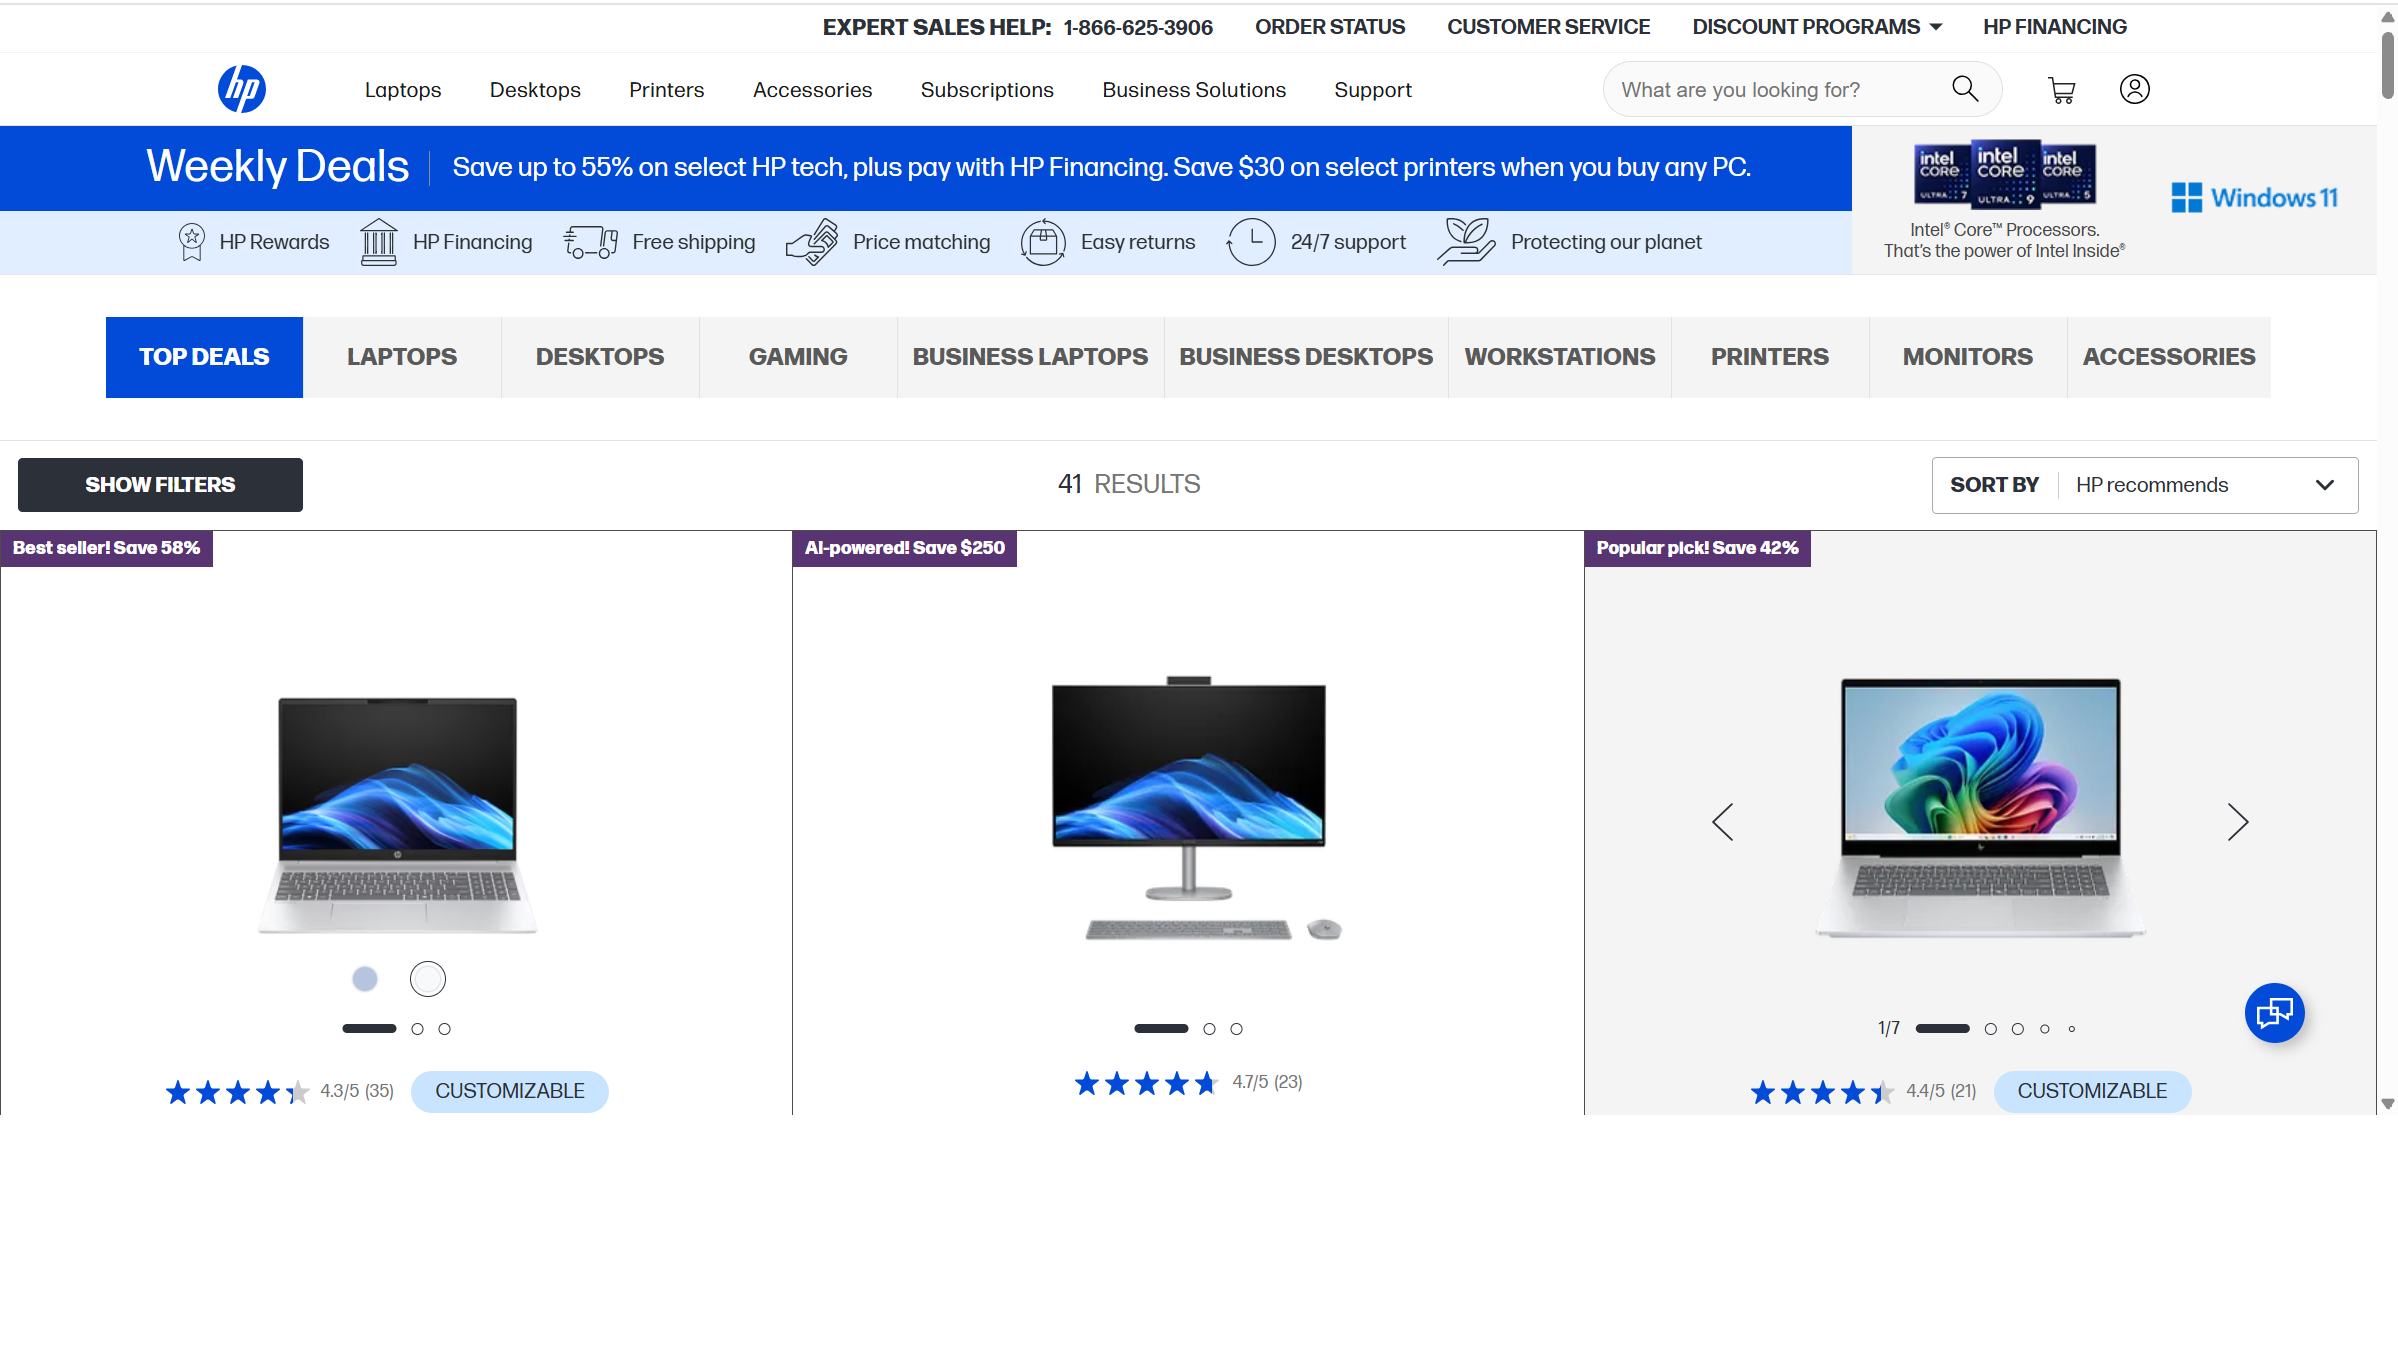Click the Price matching handshake icon
Screen dimensions: 2398x1360
[812, 242]
